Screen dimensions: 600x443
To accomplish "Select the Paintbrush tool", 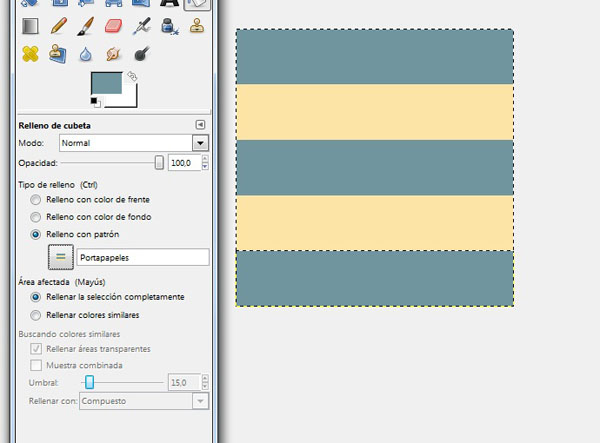I will coord(86,26).
